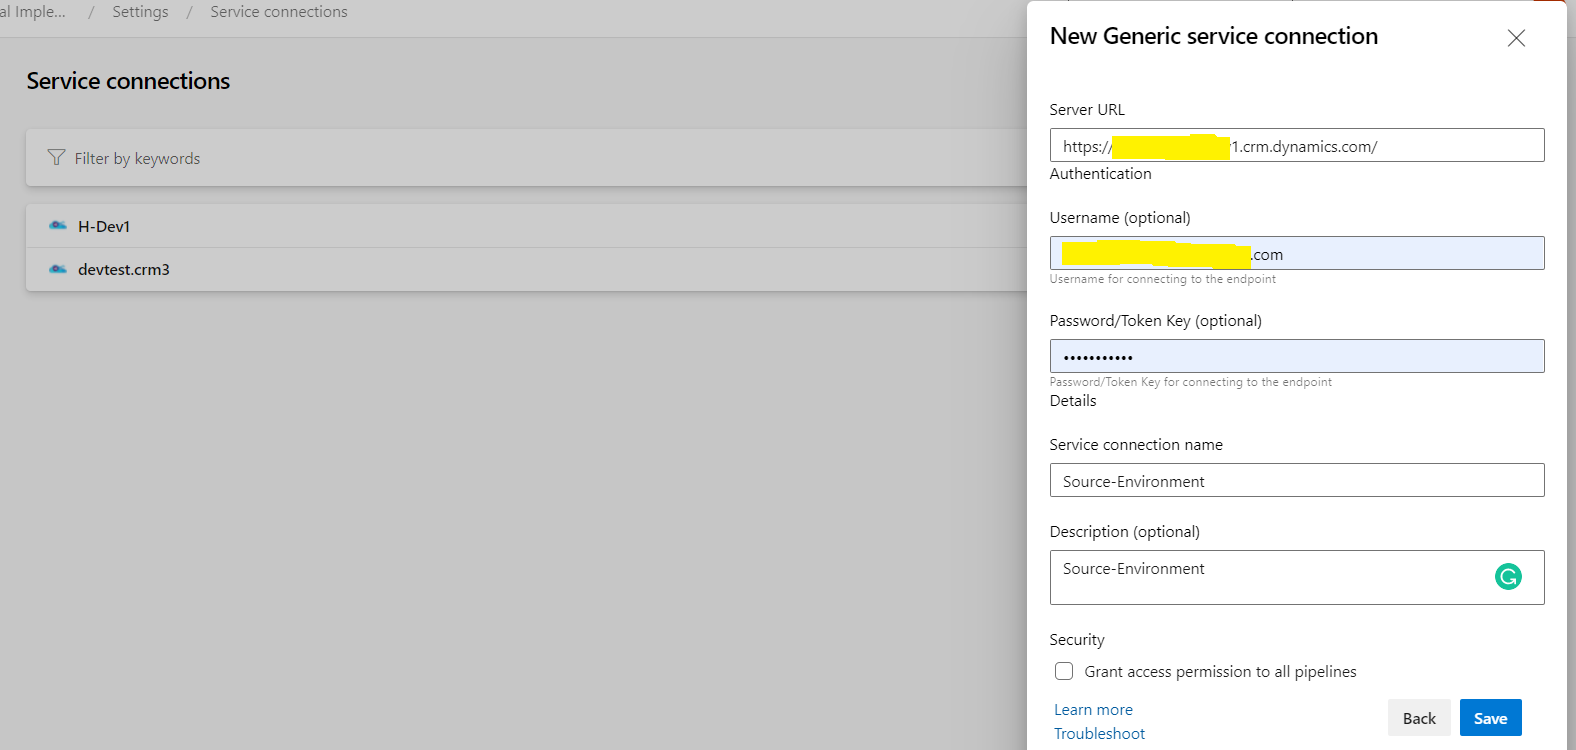Enable Grant access permission to all pipelines
1576x750 pixels.
[1064, 671]
